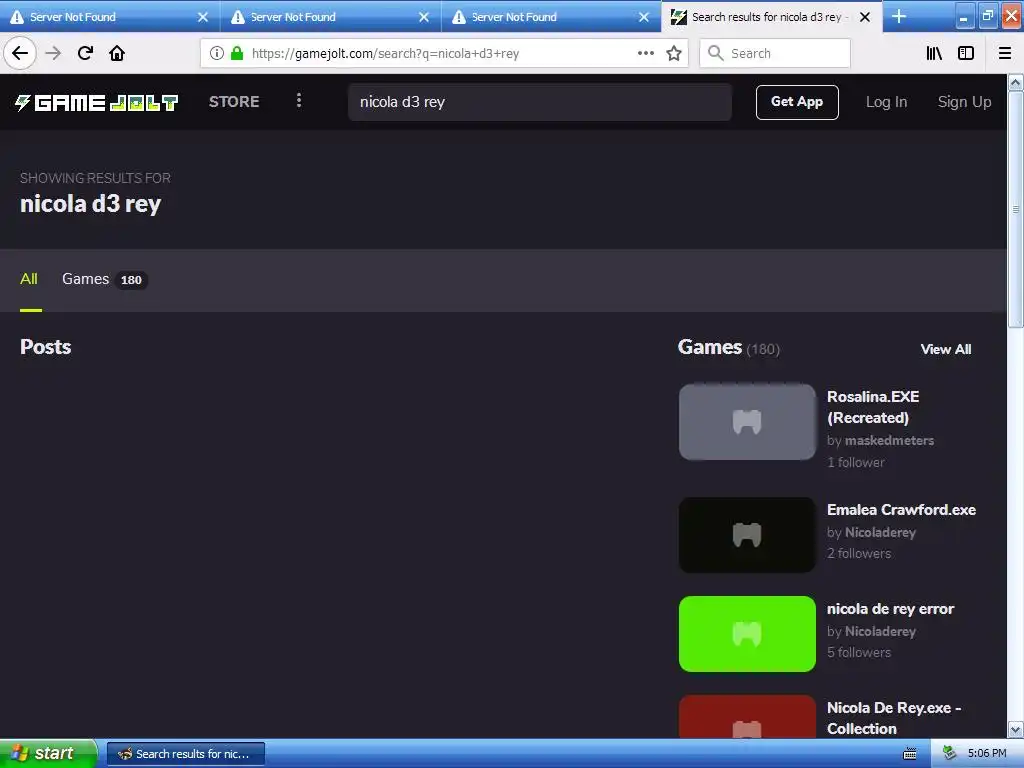This screenshot has width=1024, height=768.
Task: Click the Get App button
Action: click(x=797, y=102)
